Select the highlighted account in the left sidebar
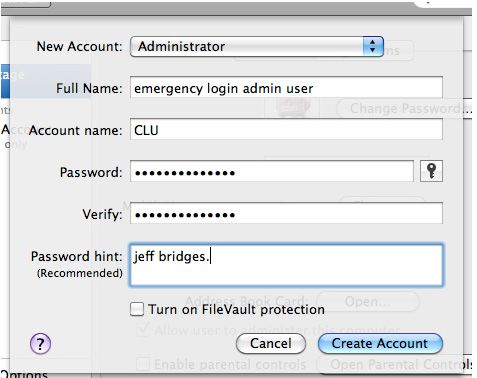The width and height of the screenshot is (477, 378). (46, 81)
